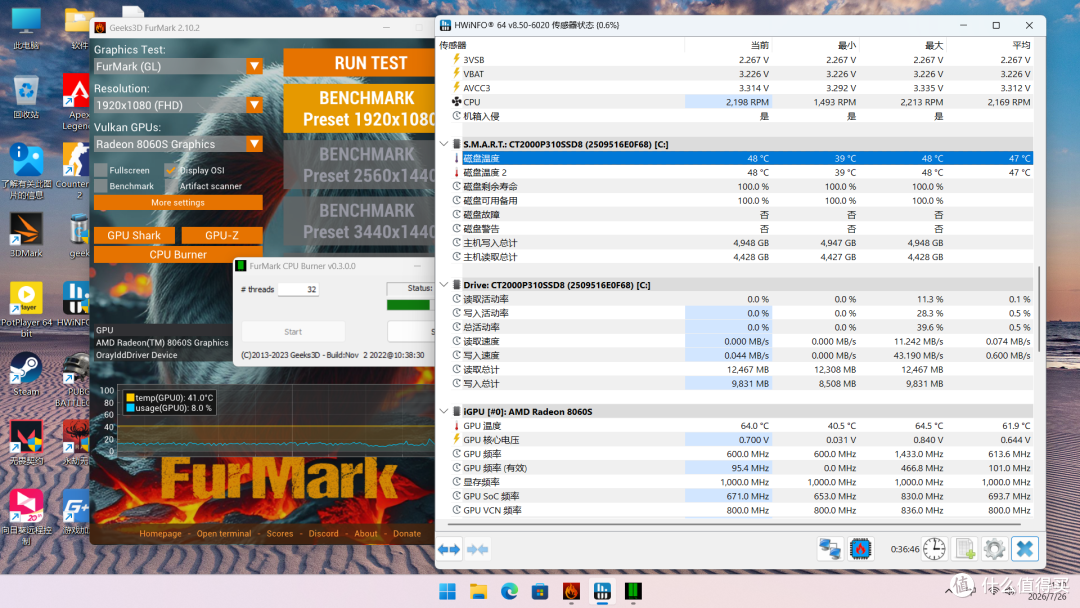Screen dimensions: 1080x608
Task: Open the Discord link in FurMark
Action: point(324,534)
